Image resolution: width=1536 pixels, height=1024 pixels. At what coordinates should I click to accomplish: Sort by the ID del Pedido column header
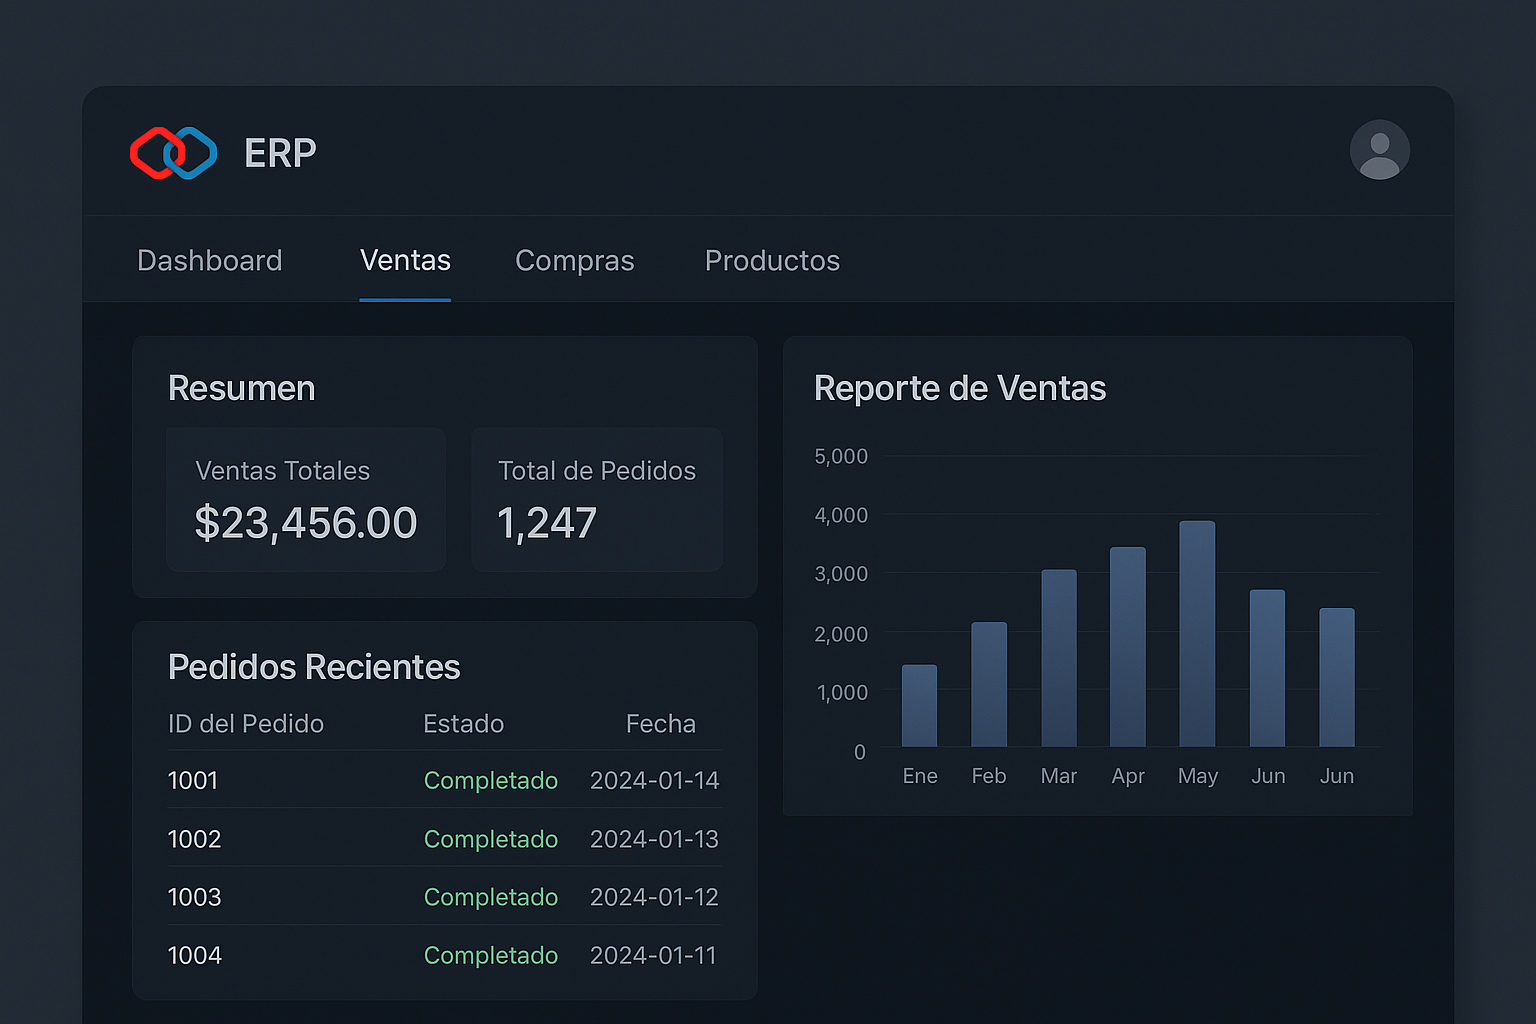[x=246, y=723]
